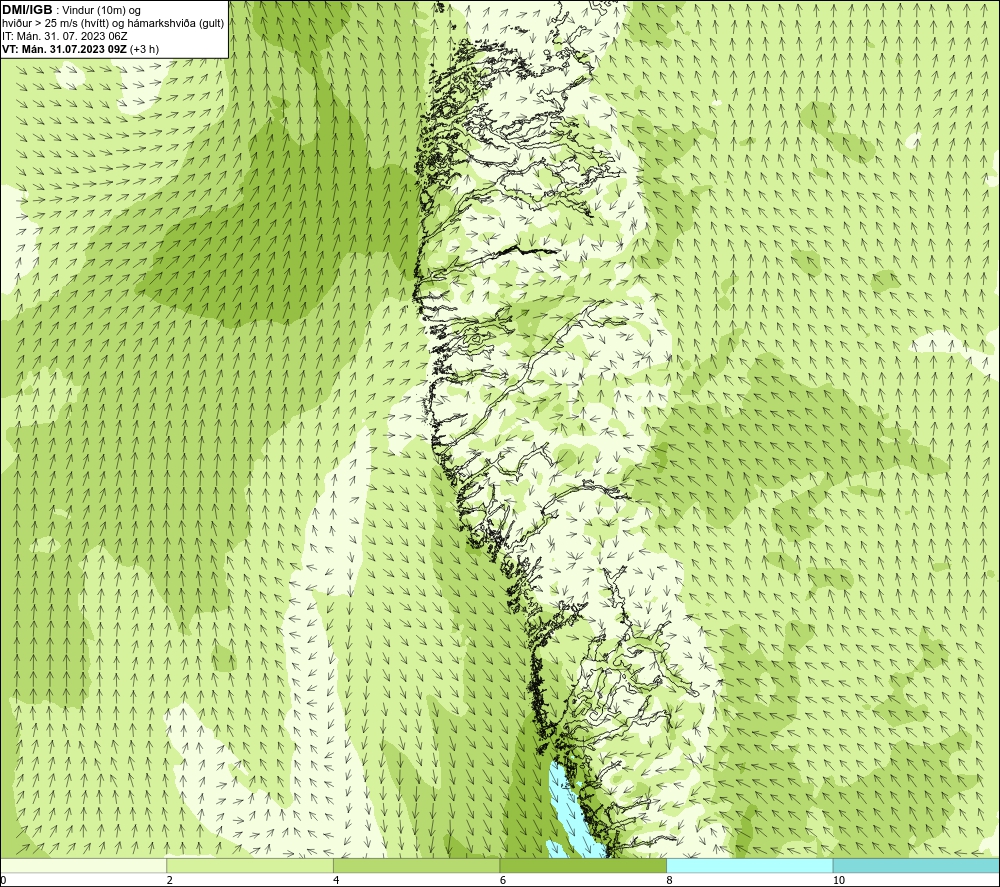Click the 6–8 m/s dark green swatch

point(583,865)
